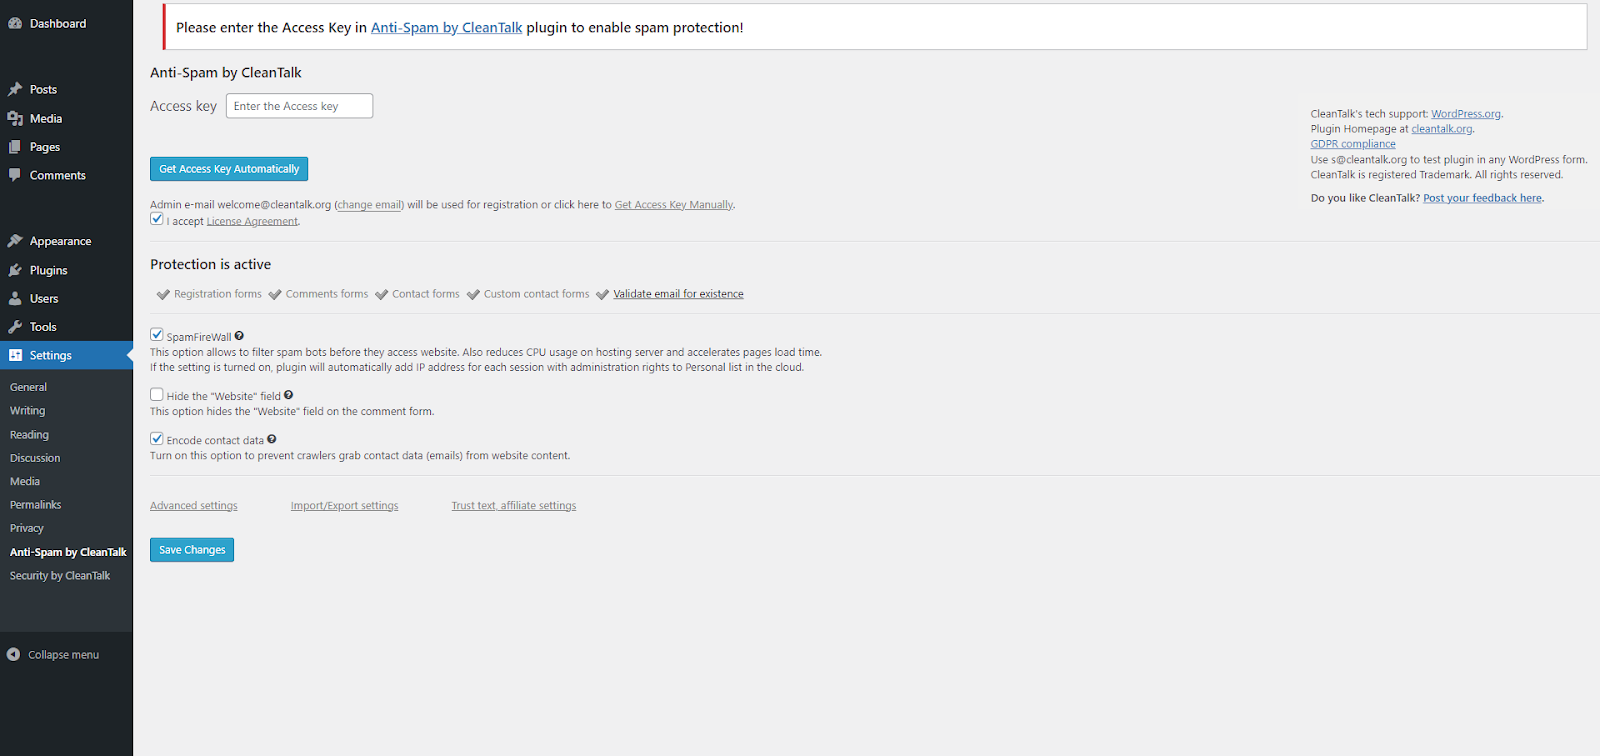
Task: Click the Media library icon
Action: [x=15, y=118]
